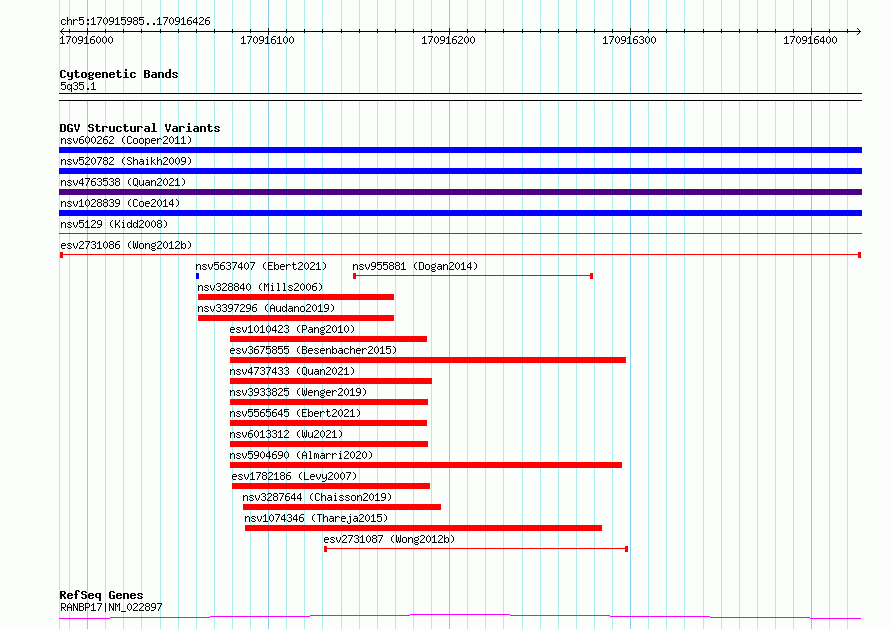Open the nsv6013312 (Wu2021) label
890x629 pixels.
point(286,434)
